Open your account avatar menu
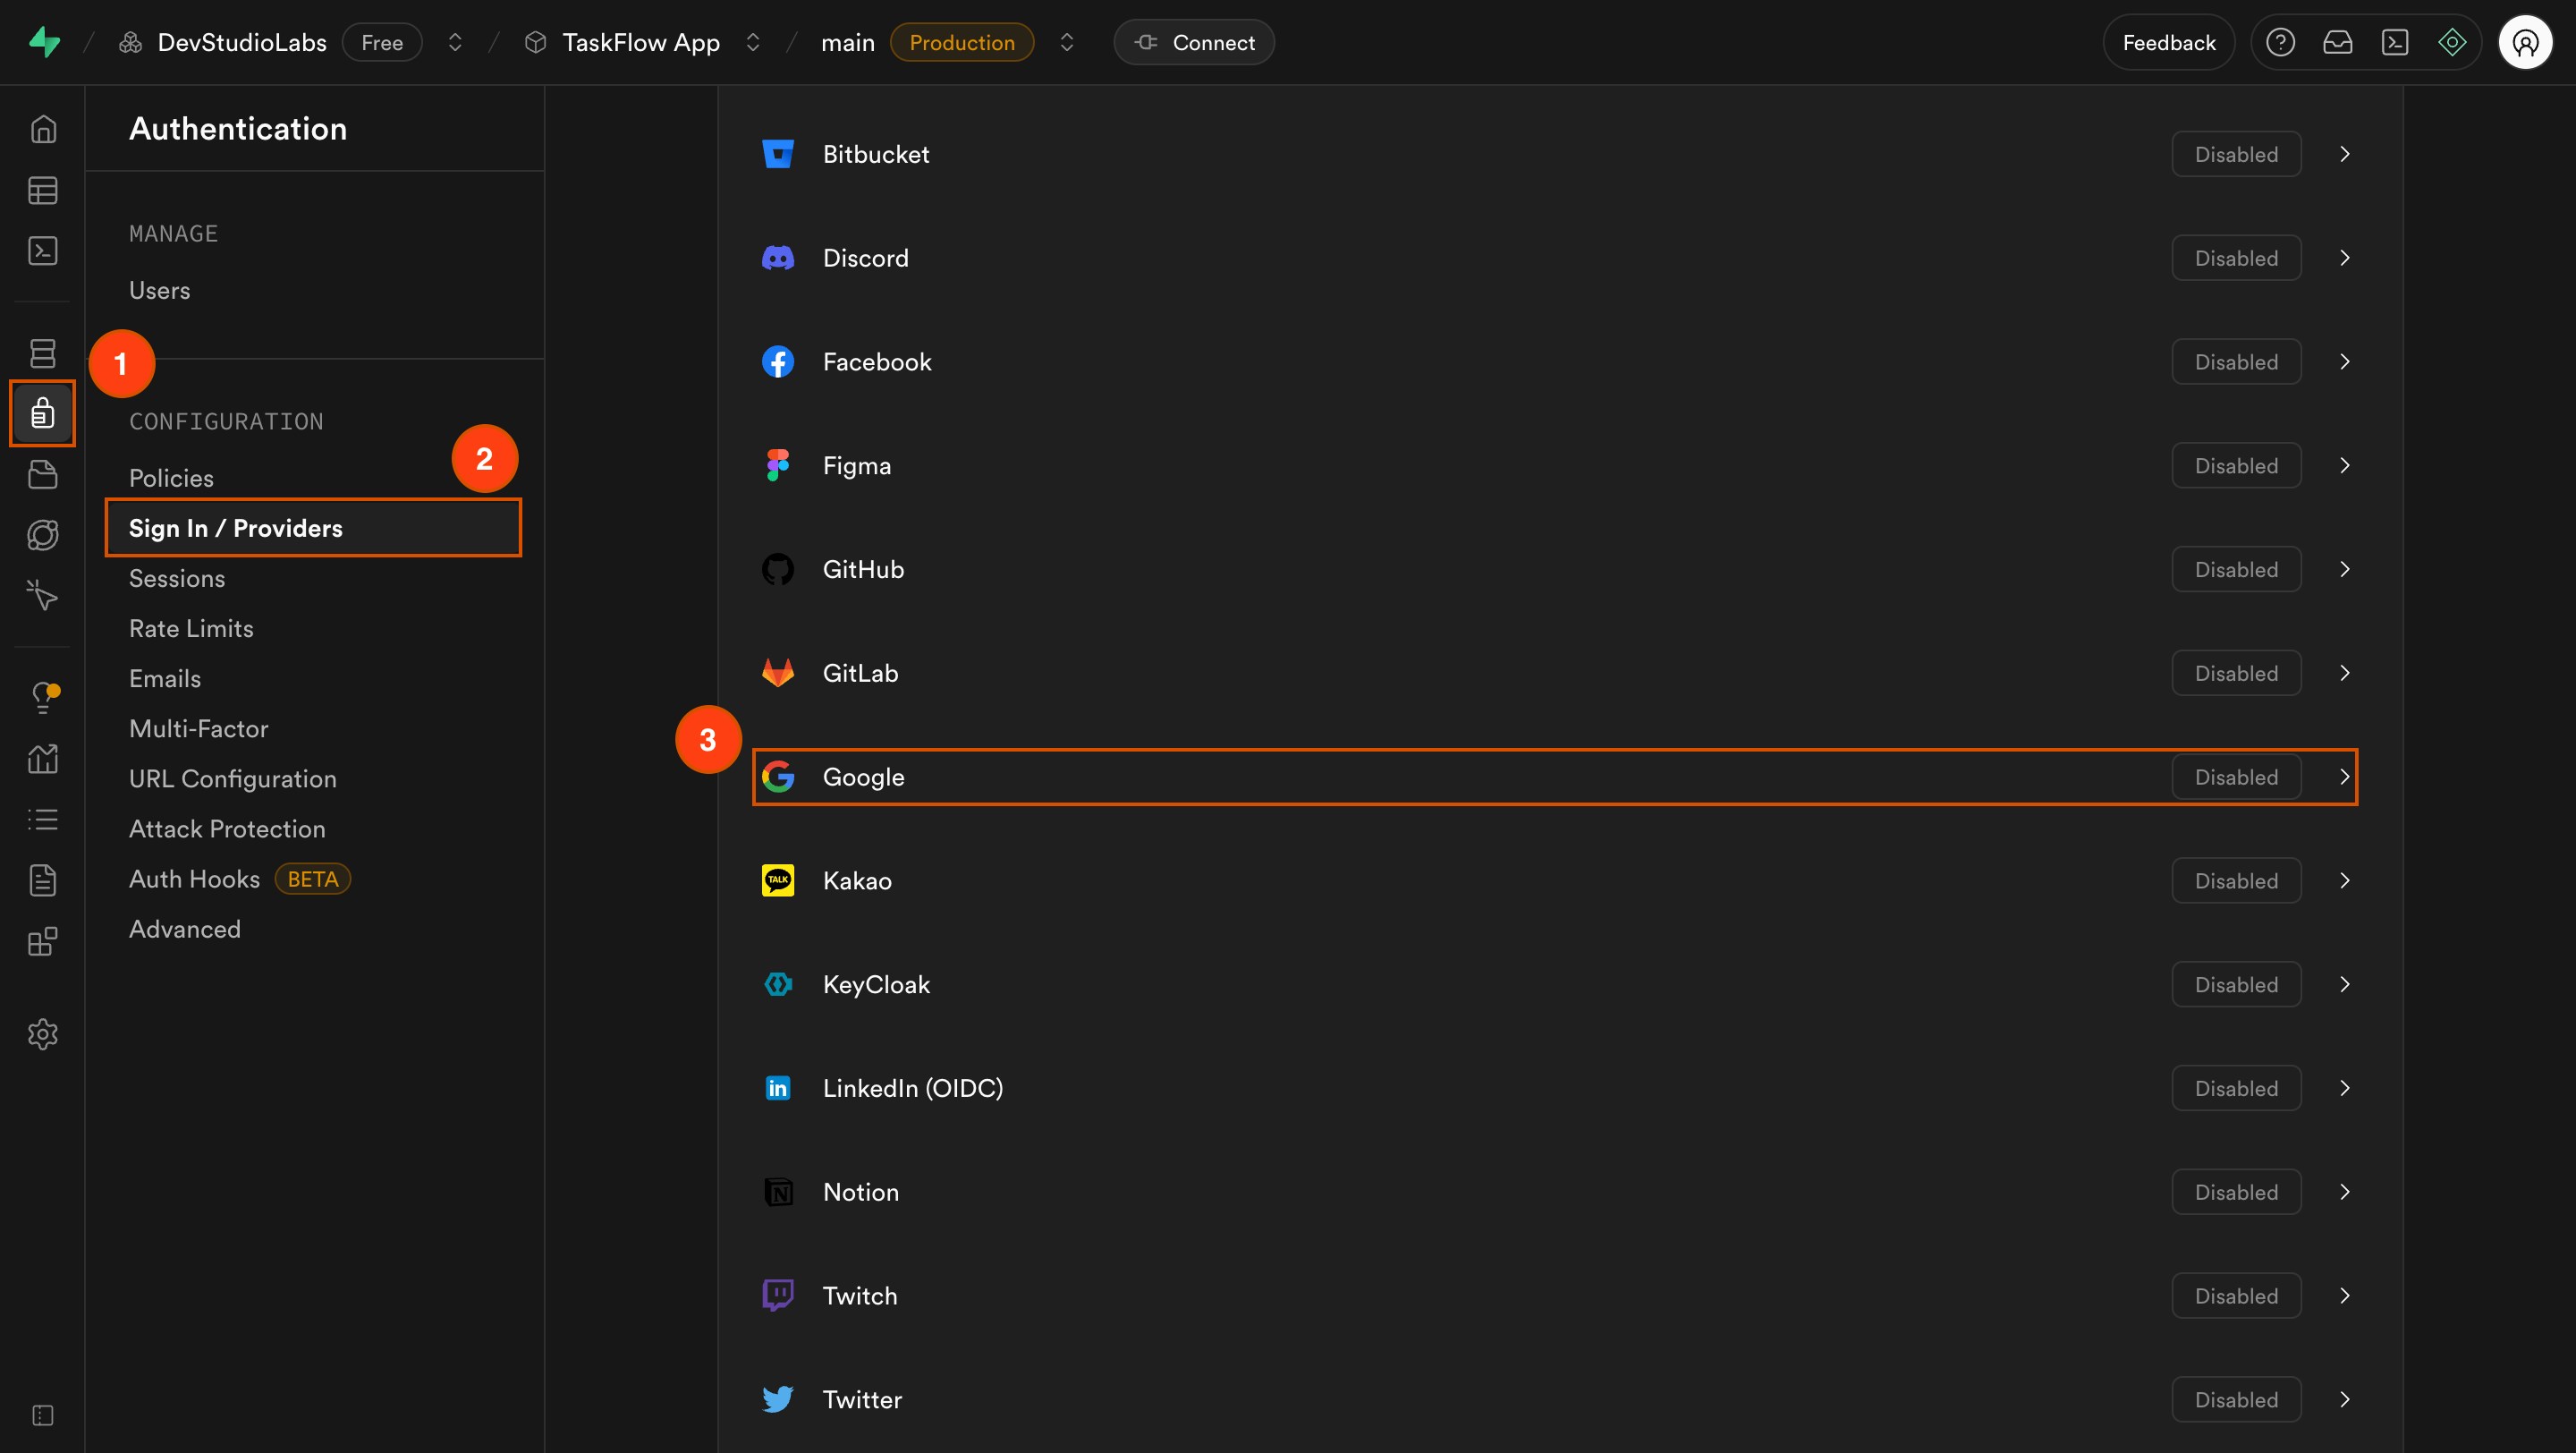The width and height of the screenshot is (2576, 1453). (x=2526, y=41)
